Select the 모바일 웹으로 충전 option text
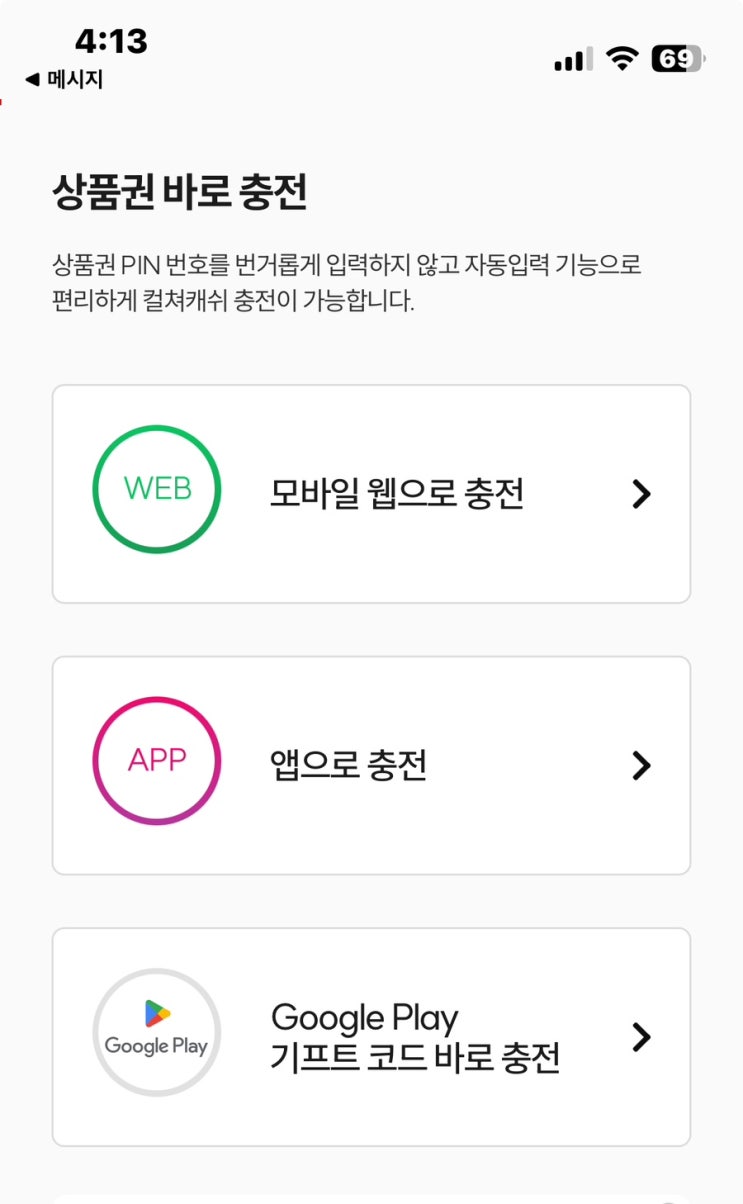Screen dimensions: 743x1204 point(397,494)
